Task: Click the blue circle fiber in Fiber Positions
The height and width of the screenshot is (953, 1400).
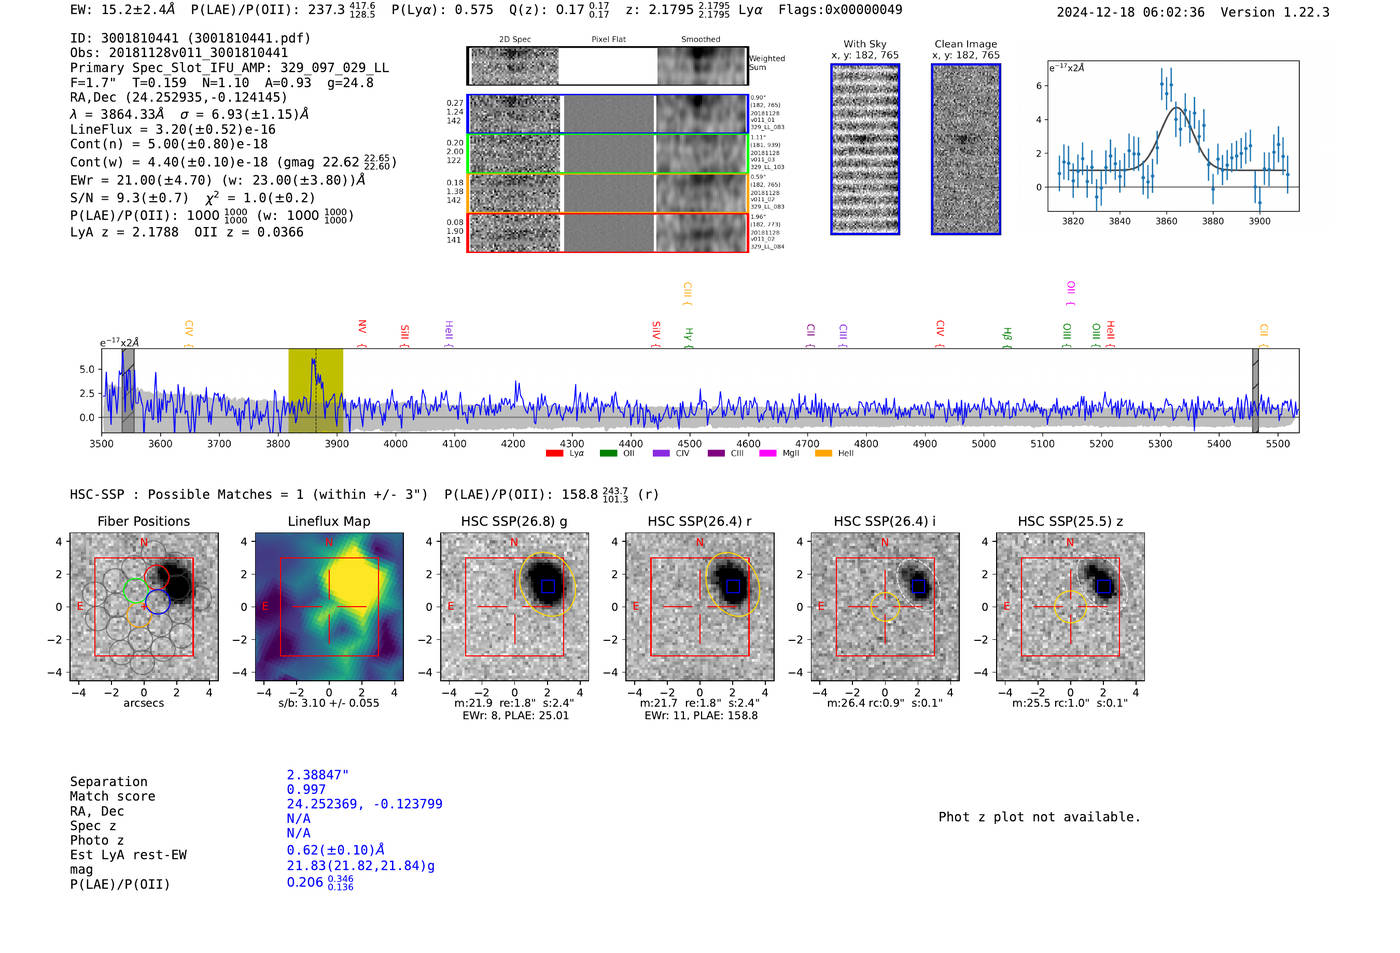Action: 157,602
